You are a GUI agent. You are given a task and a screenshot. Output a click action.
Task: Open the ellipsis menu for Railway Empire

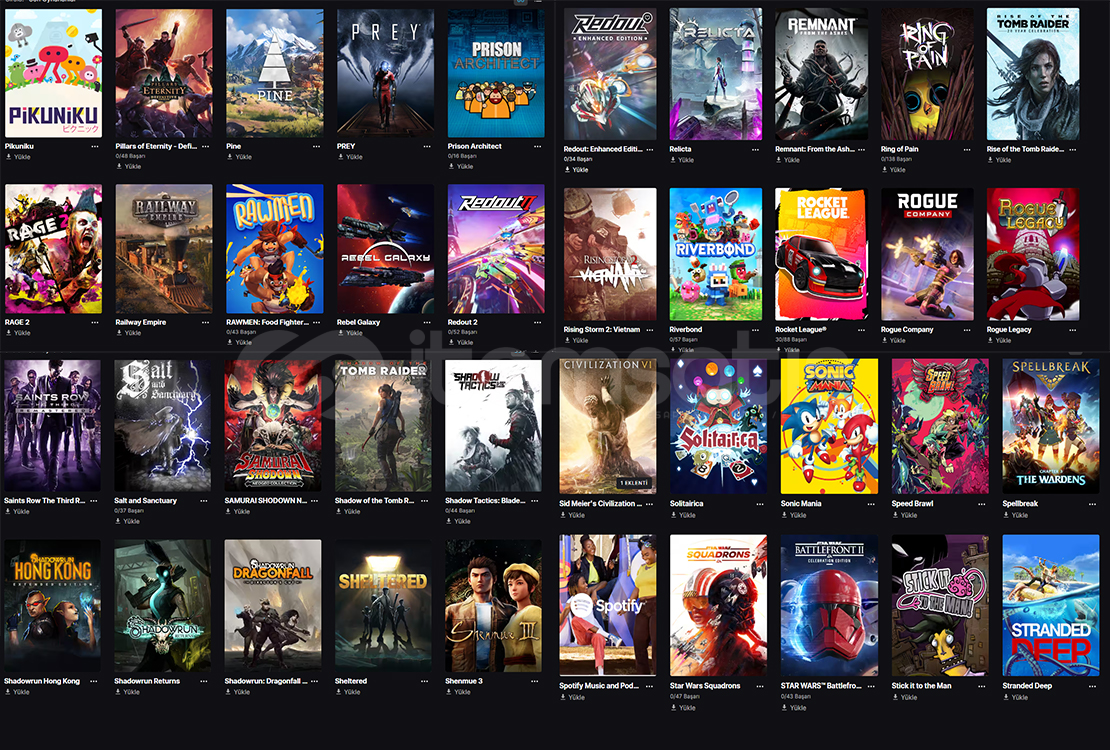[205, 322]
